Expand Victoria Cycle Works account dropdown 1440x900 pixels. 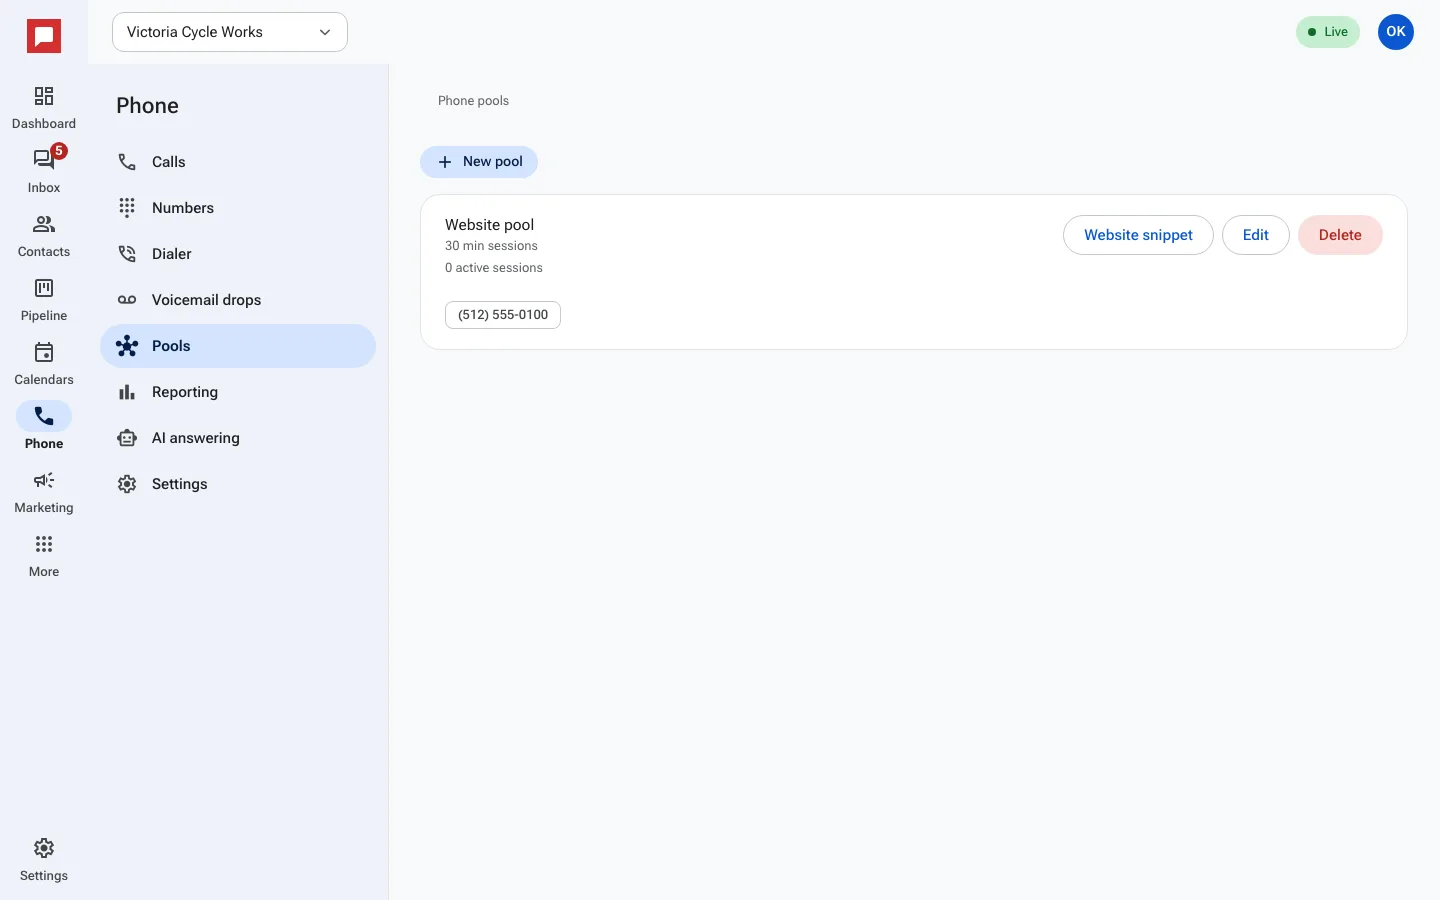(230, 32)
